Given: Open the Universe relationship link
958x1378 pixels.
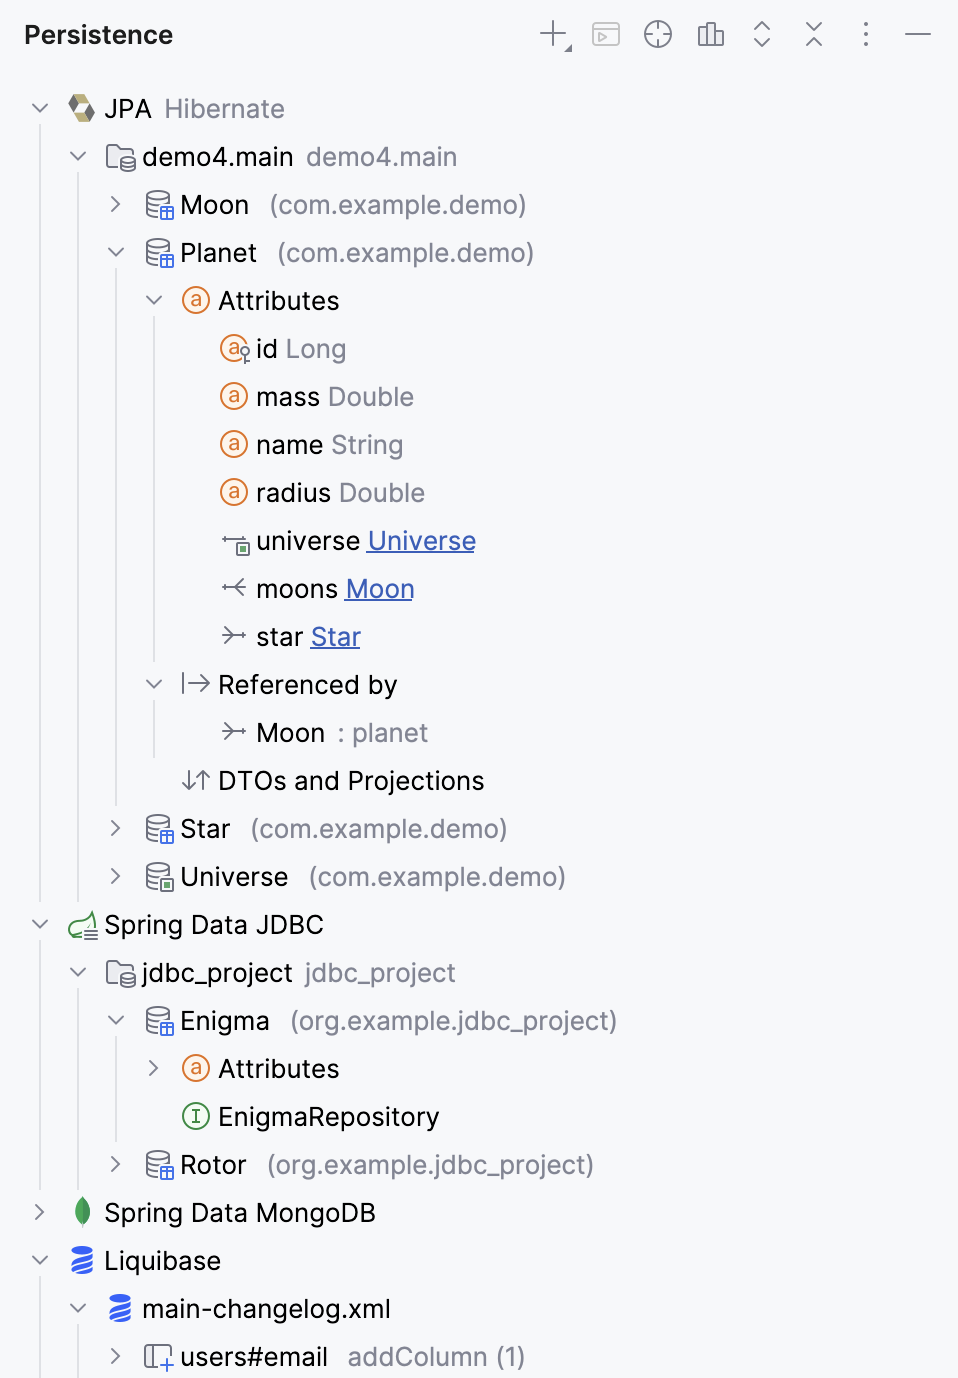Looking at the screenshot, I should (420, 540).
